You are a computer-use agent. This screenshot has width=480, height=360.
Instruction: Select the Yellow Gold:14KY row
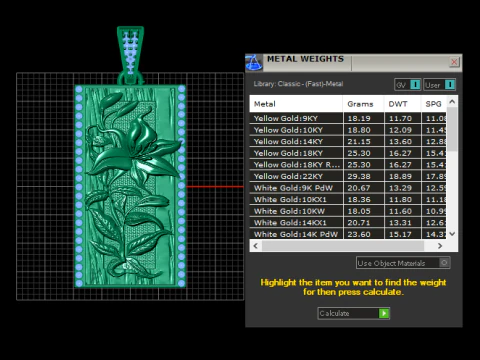(348, 141)
